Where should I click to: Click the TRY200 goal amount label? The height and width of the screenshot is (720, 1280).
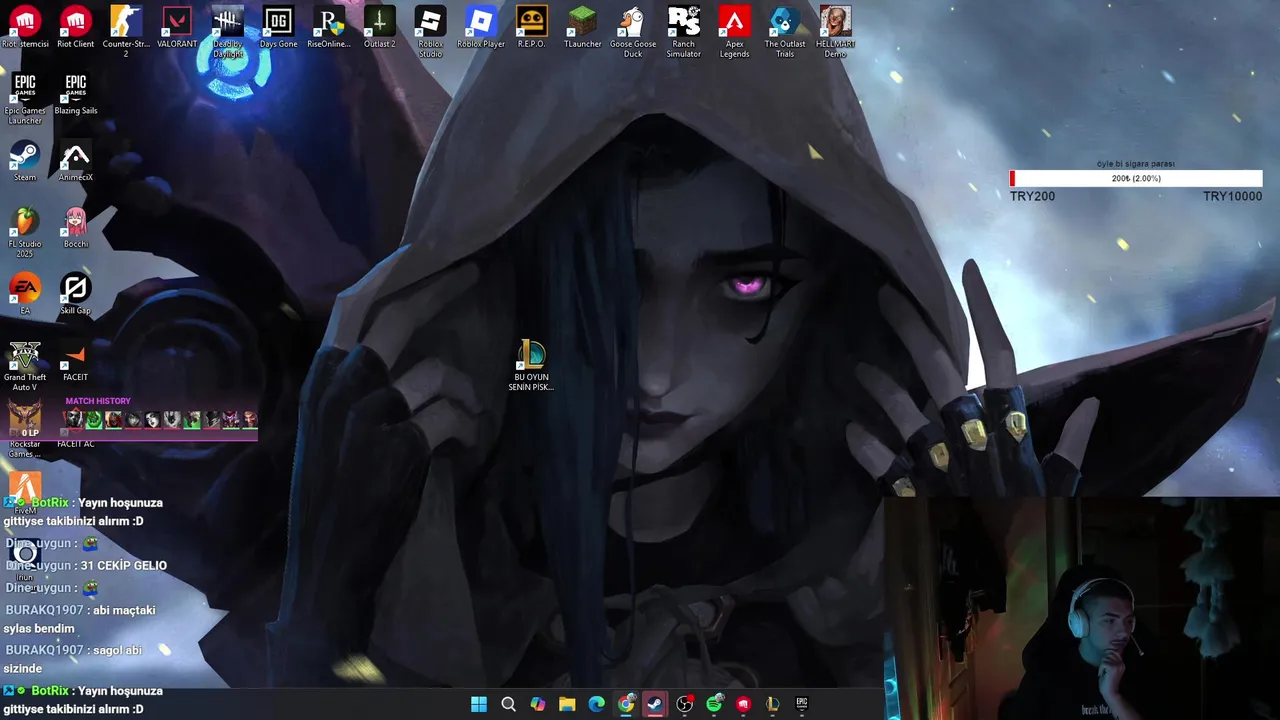(x=1032, y=196)
